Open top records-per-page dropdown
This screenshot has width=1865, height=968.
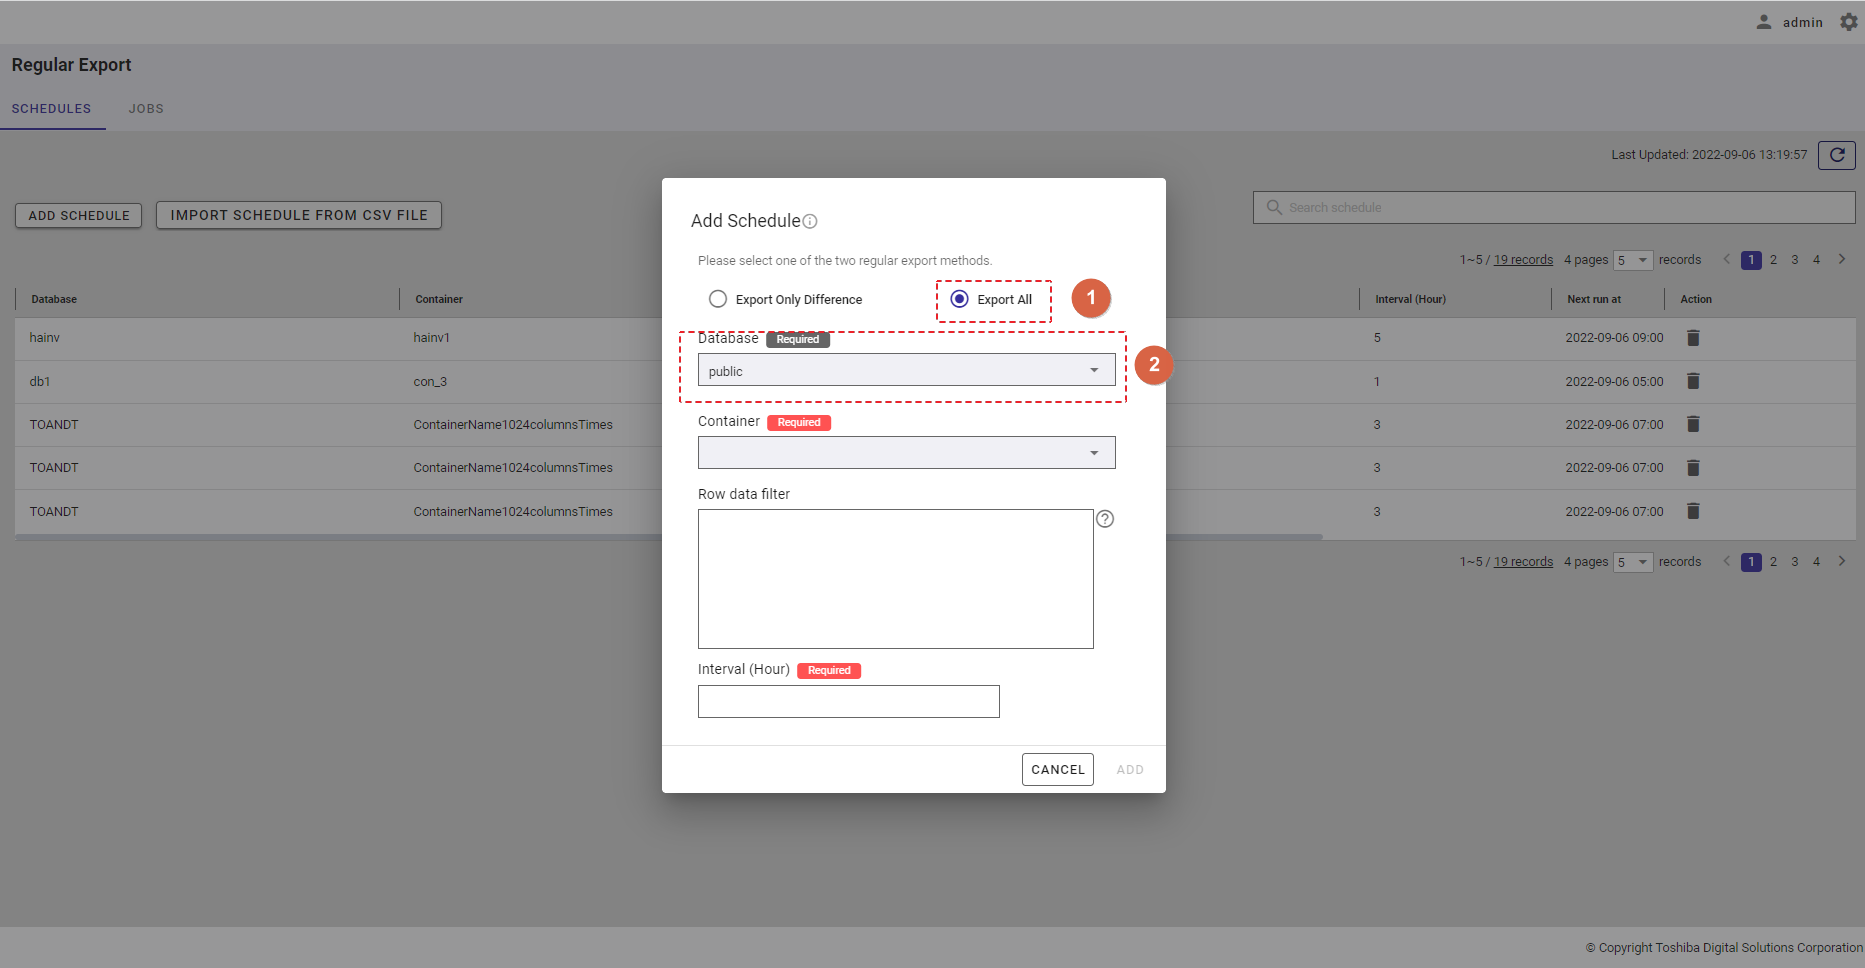click(x=1633, y=260)
